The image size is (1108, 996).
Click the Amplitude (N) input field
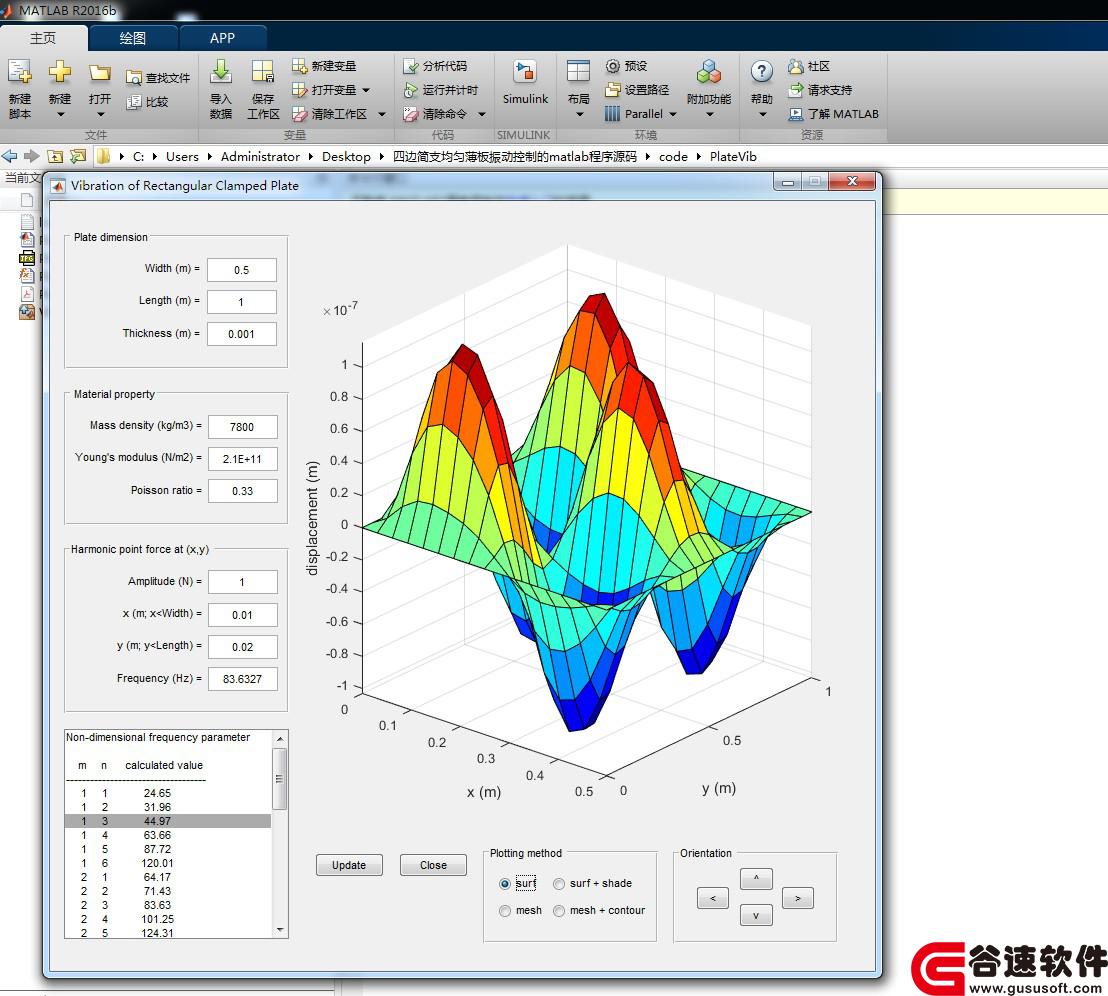(x=242, y=582)
